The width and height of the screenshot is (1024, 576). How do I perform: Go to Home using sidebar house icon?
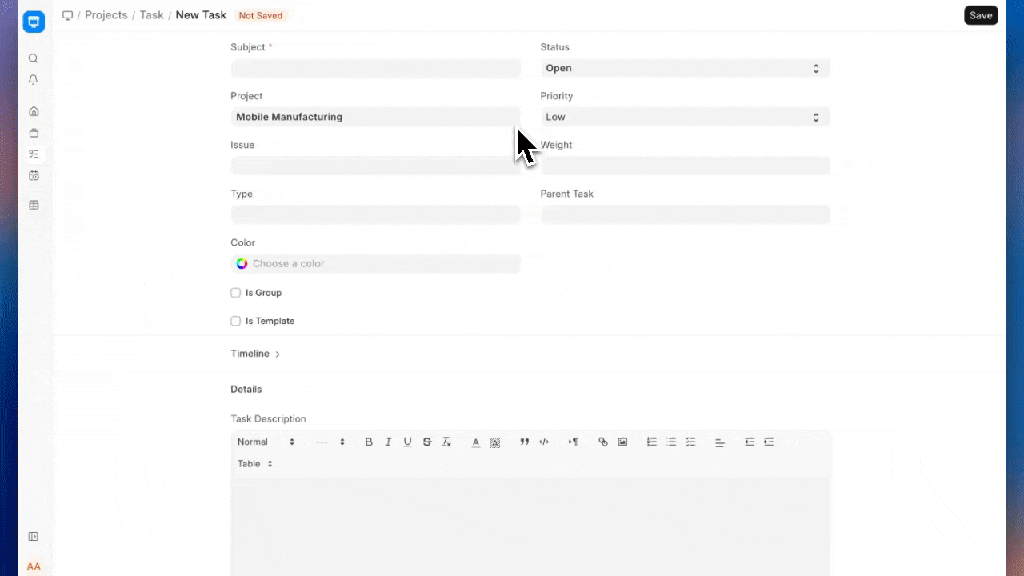(x=33, y=111)
